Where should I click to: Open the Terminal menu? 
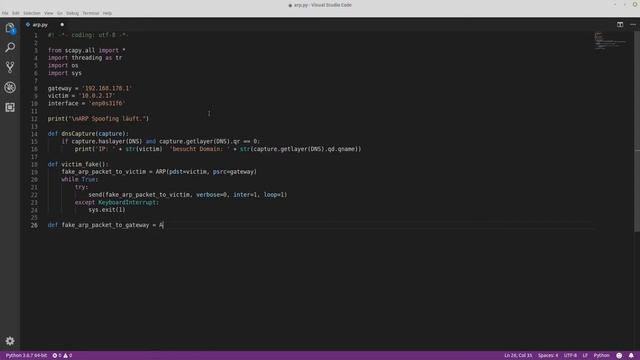(91, 13)
